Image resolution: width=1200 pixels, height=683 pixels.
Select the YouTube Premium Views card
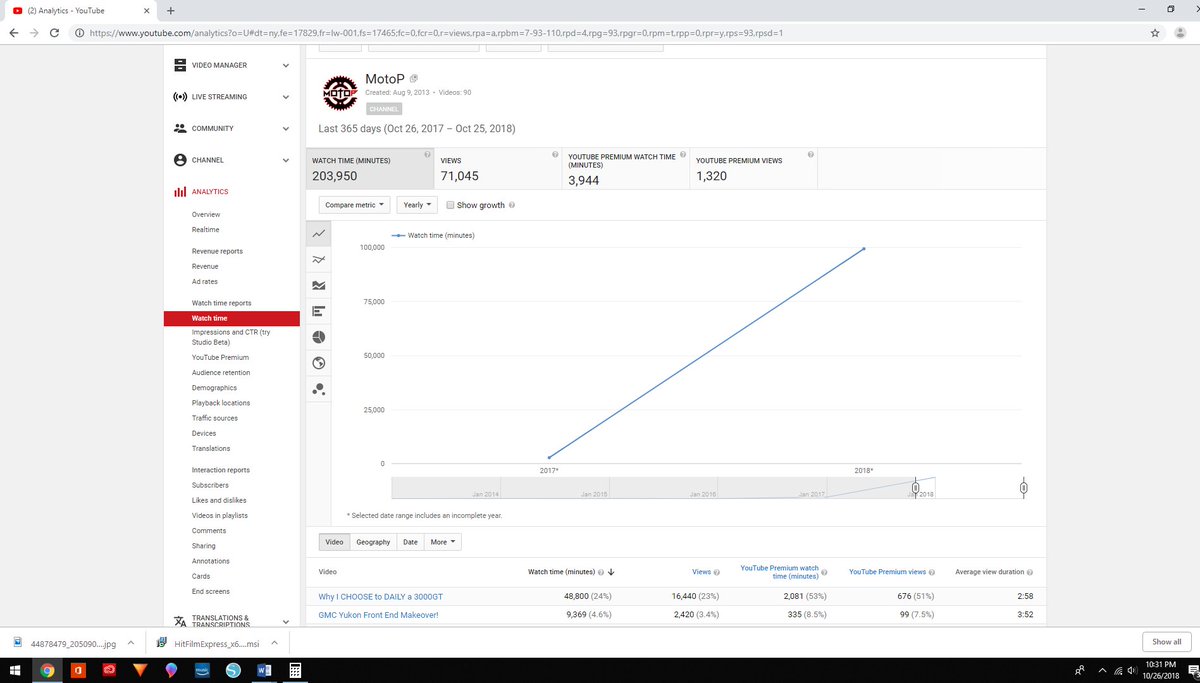pyautogui.click(x=753, y=169)
